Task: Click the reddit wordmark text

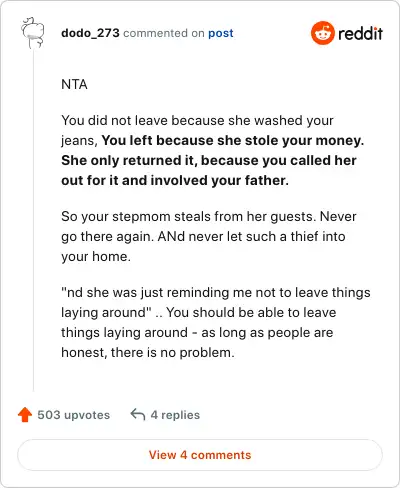Action: [360, 33]
